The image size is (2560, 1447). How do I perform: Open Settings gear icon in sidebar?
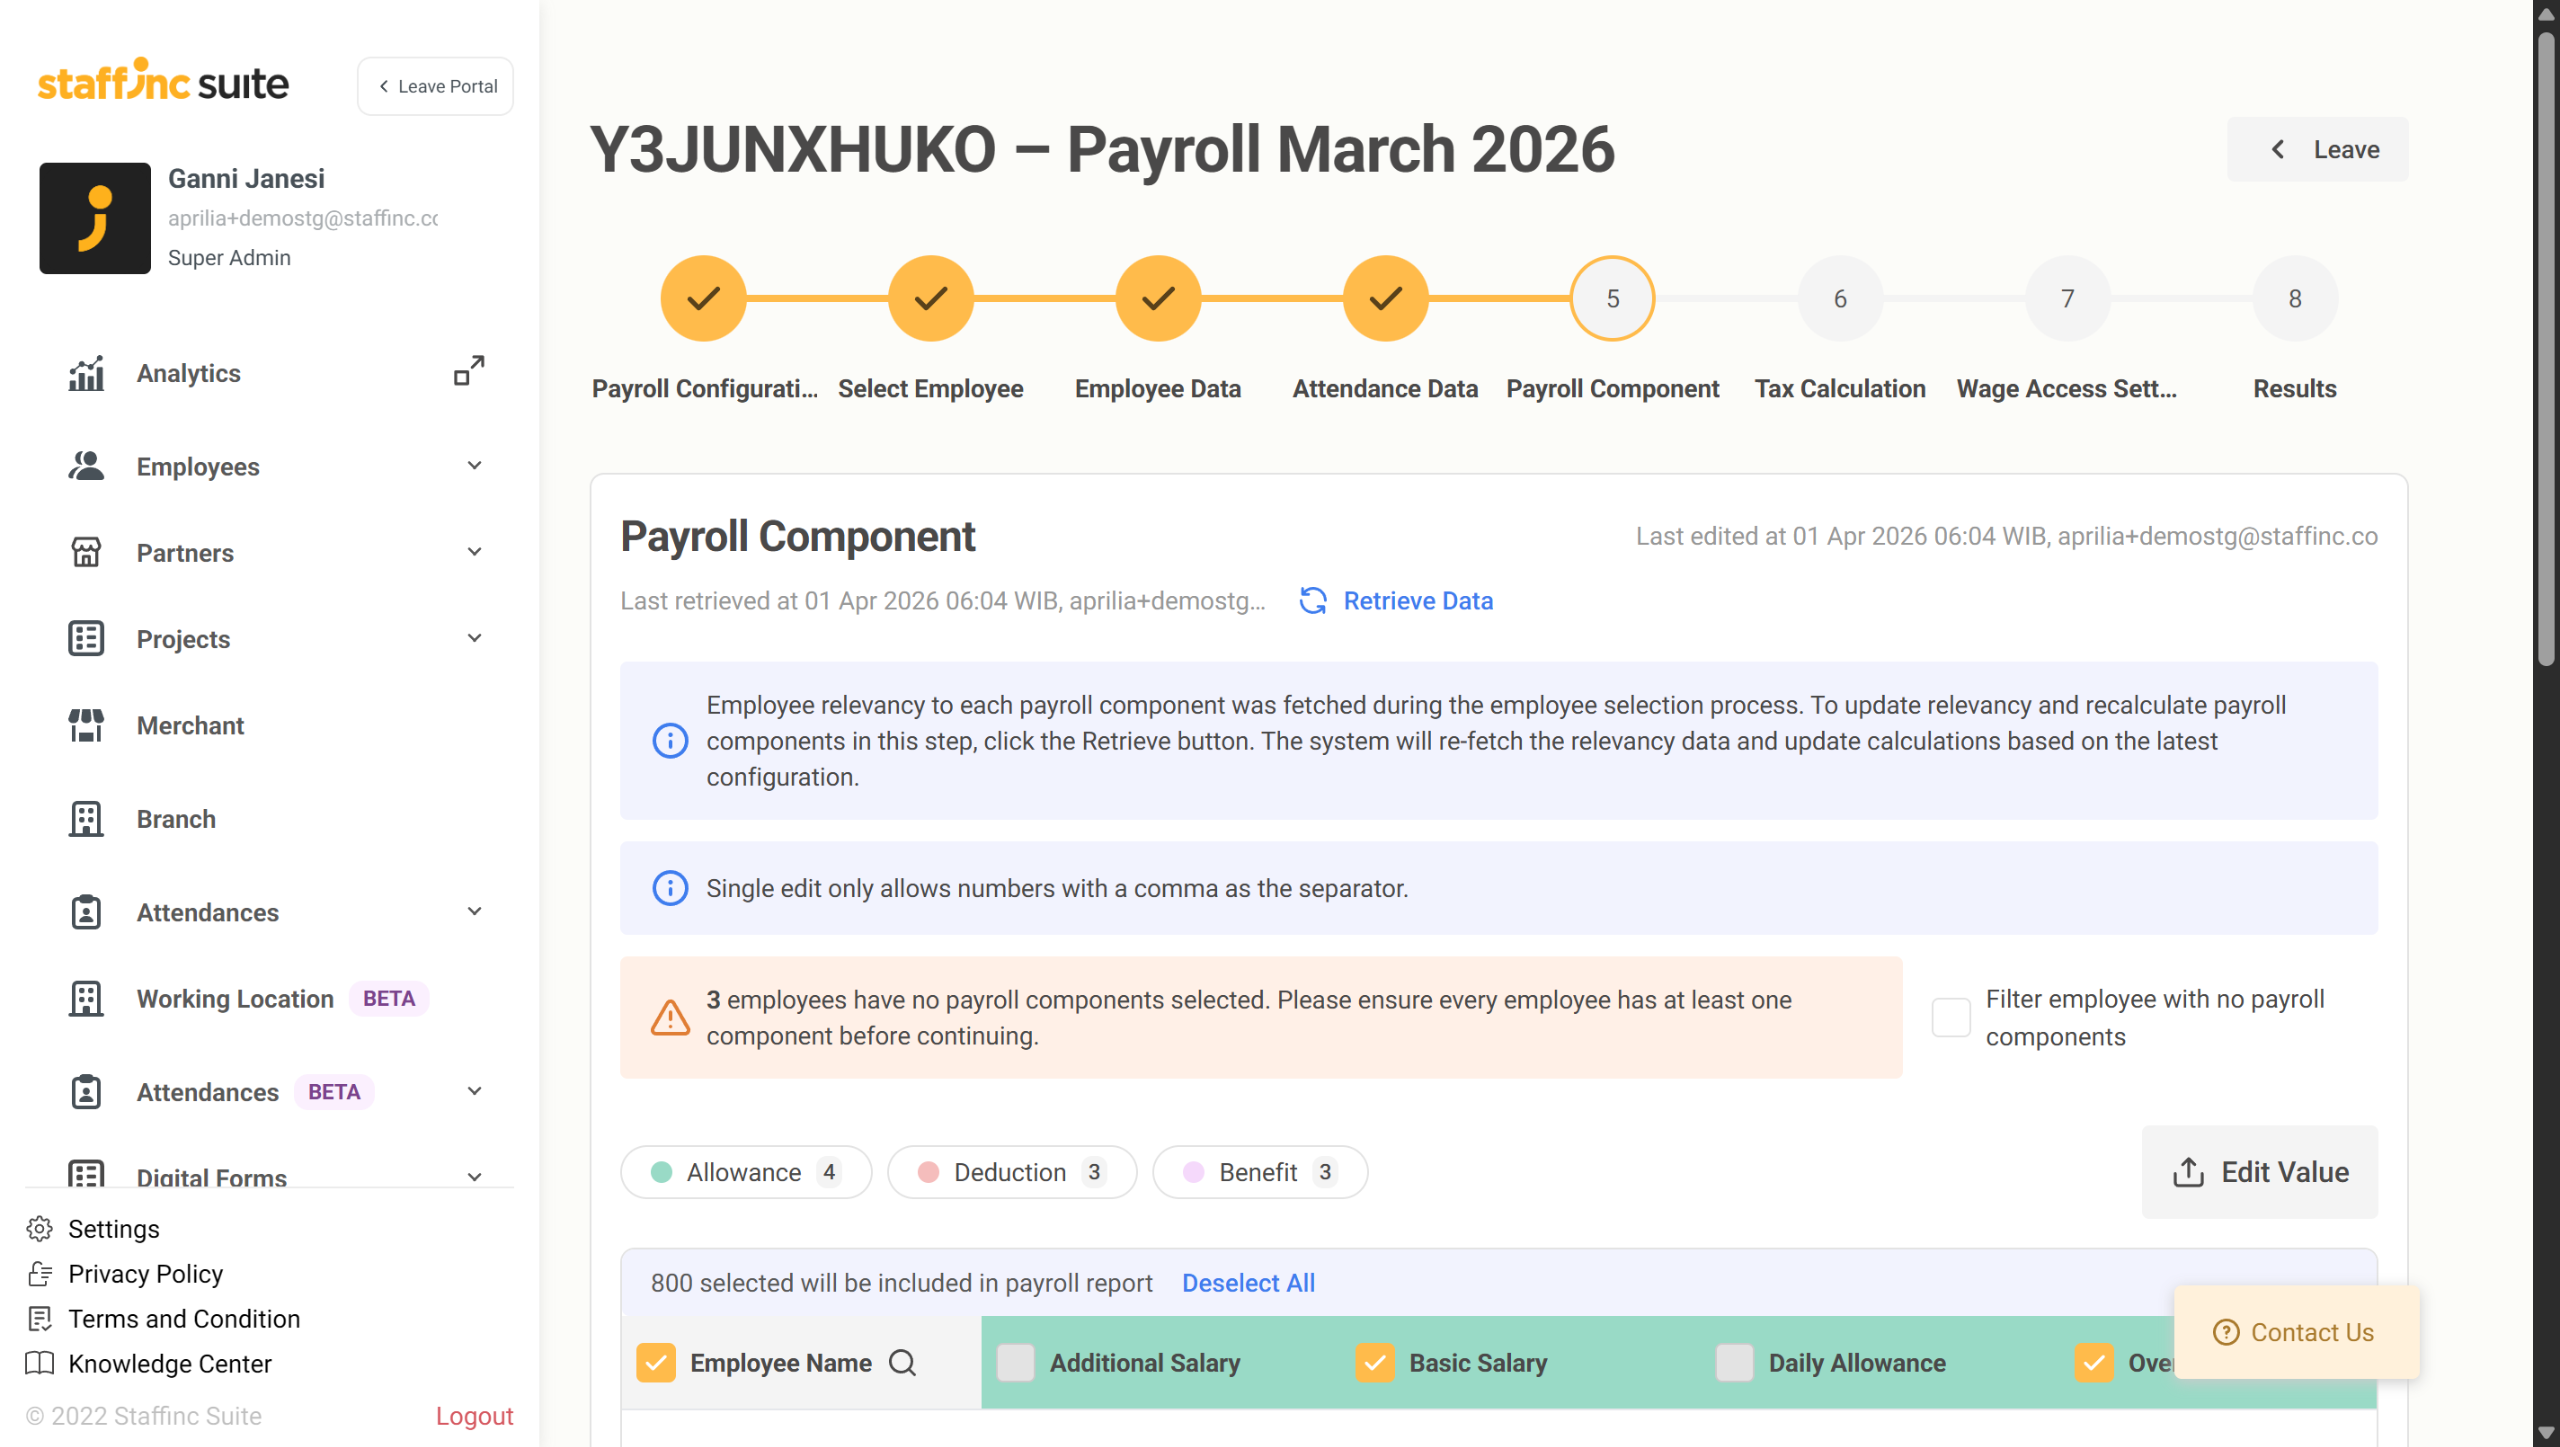[x=40, y=1229]
